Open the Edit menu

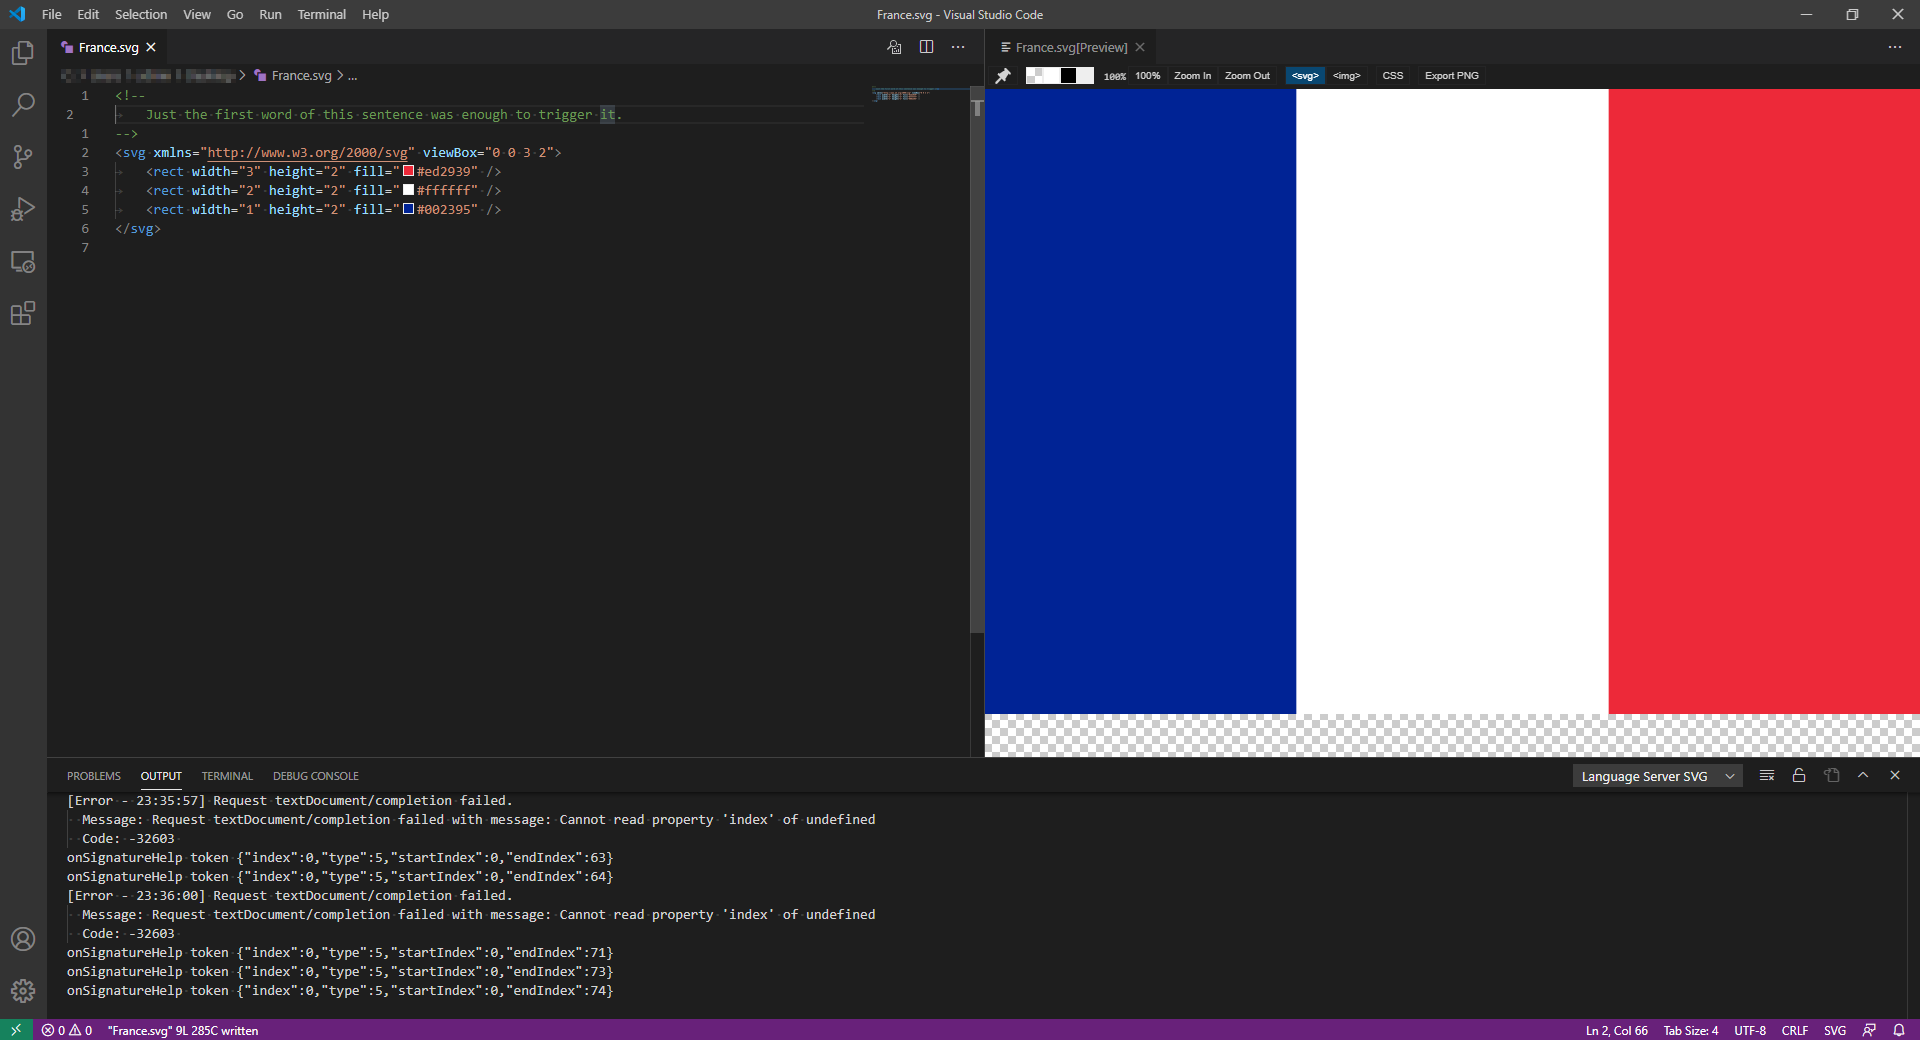point(88,14)
